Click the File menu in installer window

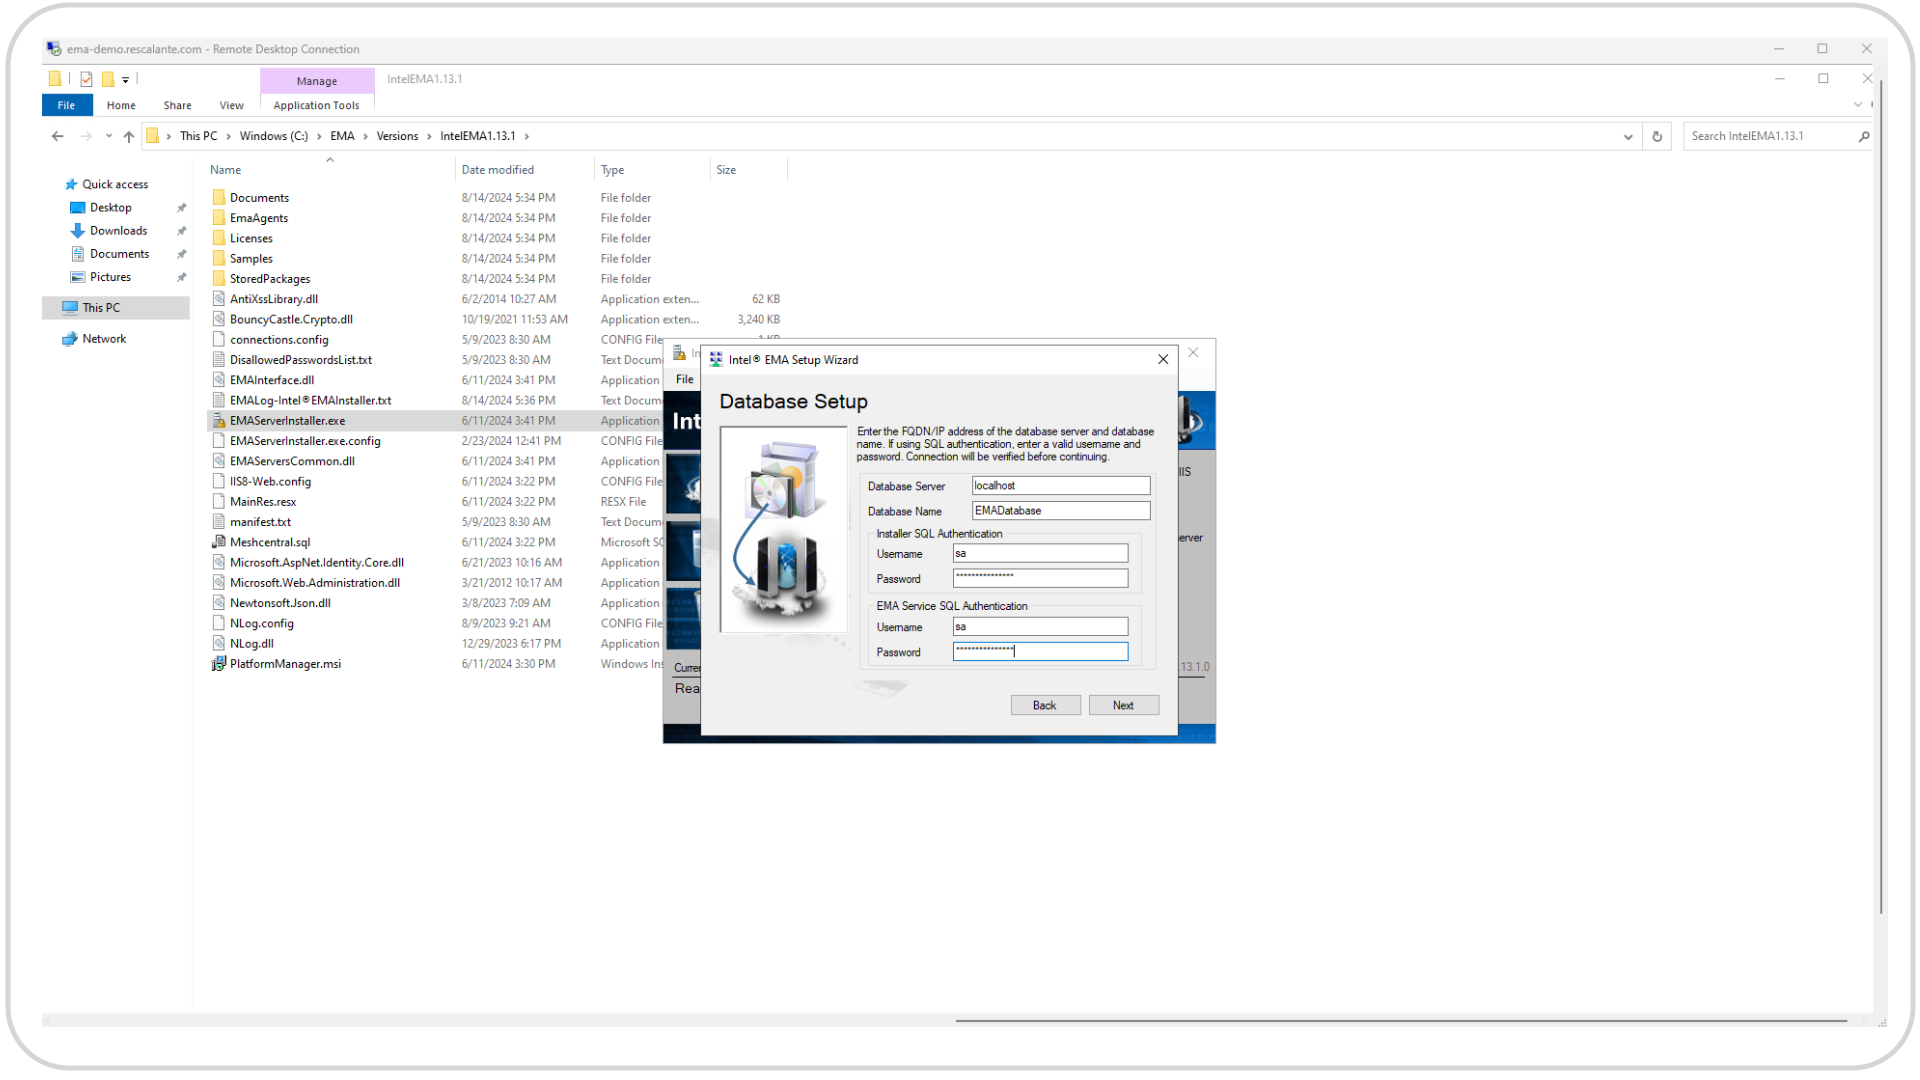[x=684, y=380]
